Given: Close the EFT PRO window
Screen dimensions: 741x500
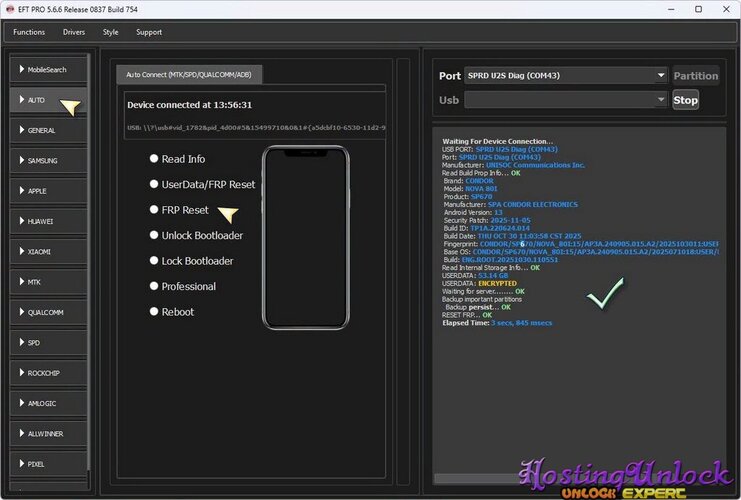Looking at the screenshot, I should coord(726,9).
